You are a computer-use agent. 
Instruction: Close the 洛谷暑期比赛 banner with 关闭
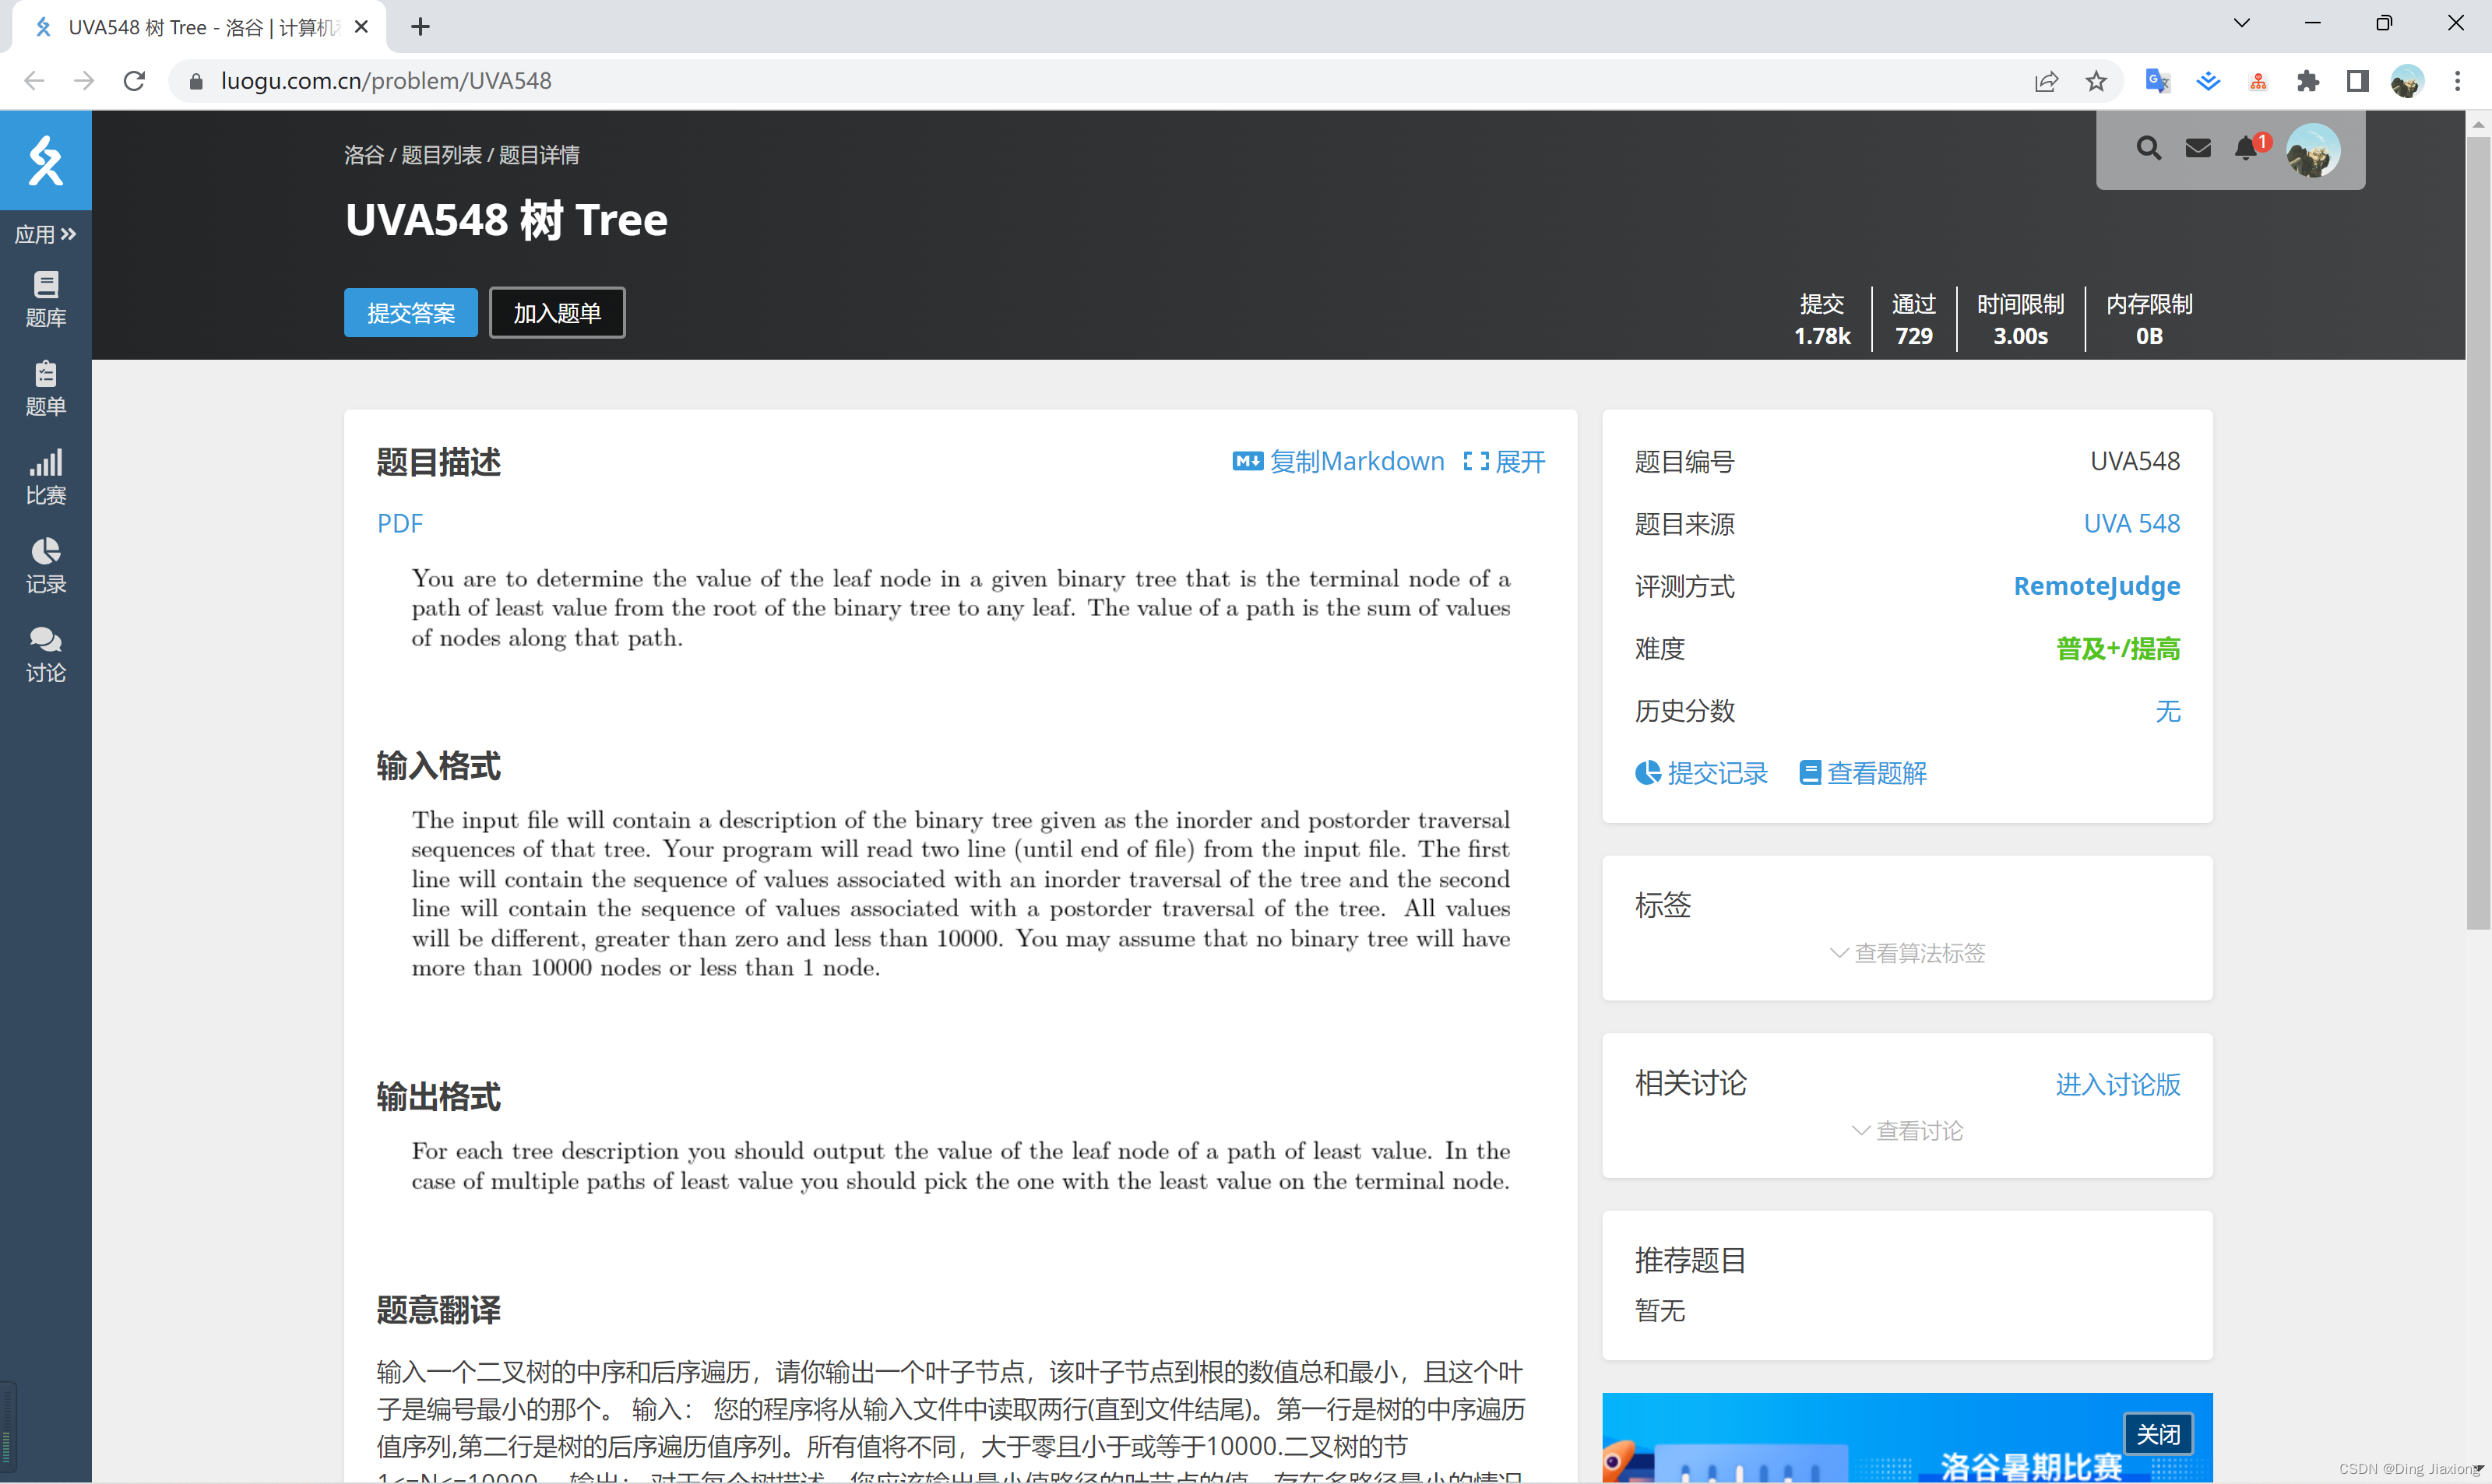[x=2157, y=1434]
